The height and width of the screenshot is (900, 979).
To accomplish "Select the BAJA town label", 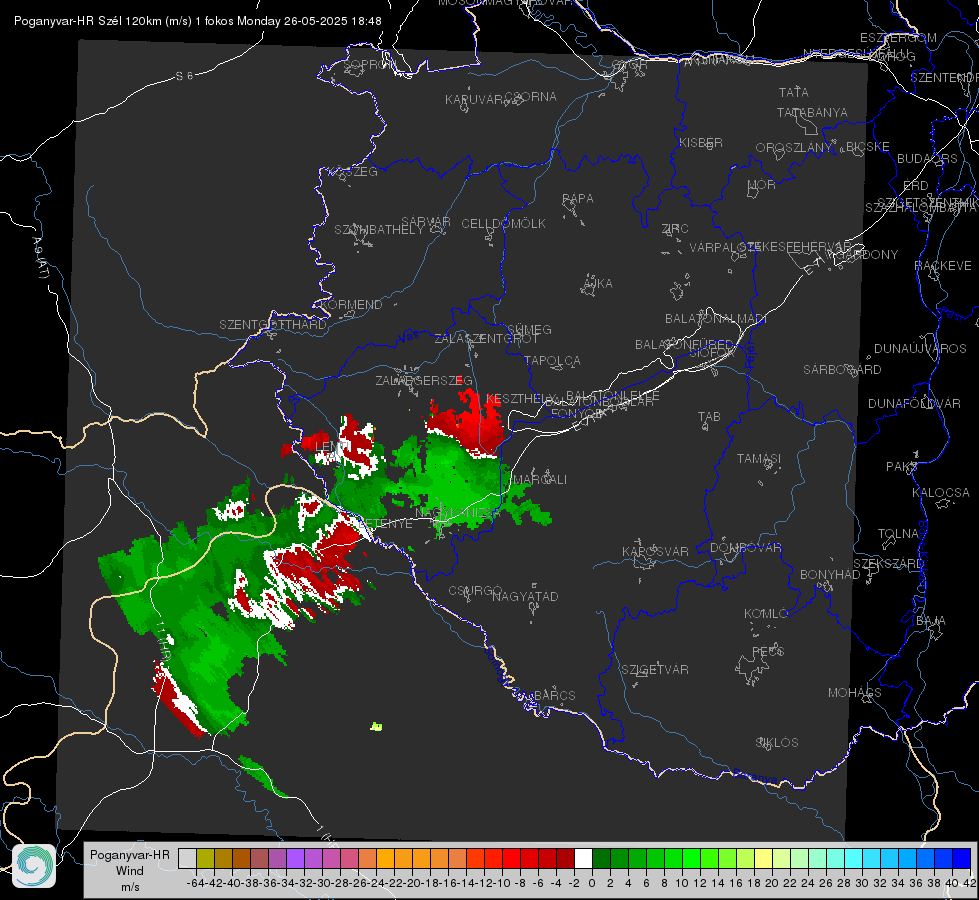I will click(x=931, y=621).
